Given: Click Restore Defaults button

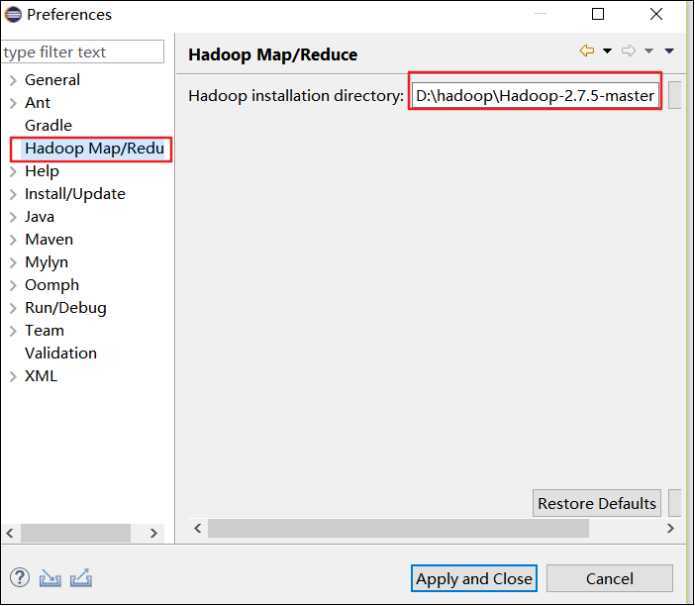Looking at the screenshot, I should tap(597, 504).
